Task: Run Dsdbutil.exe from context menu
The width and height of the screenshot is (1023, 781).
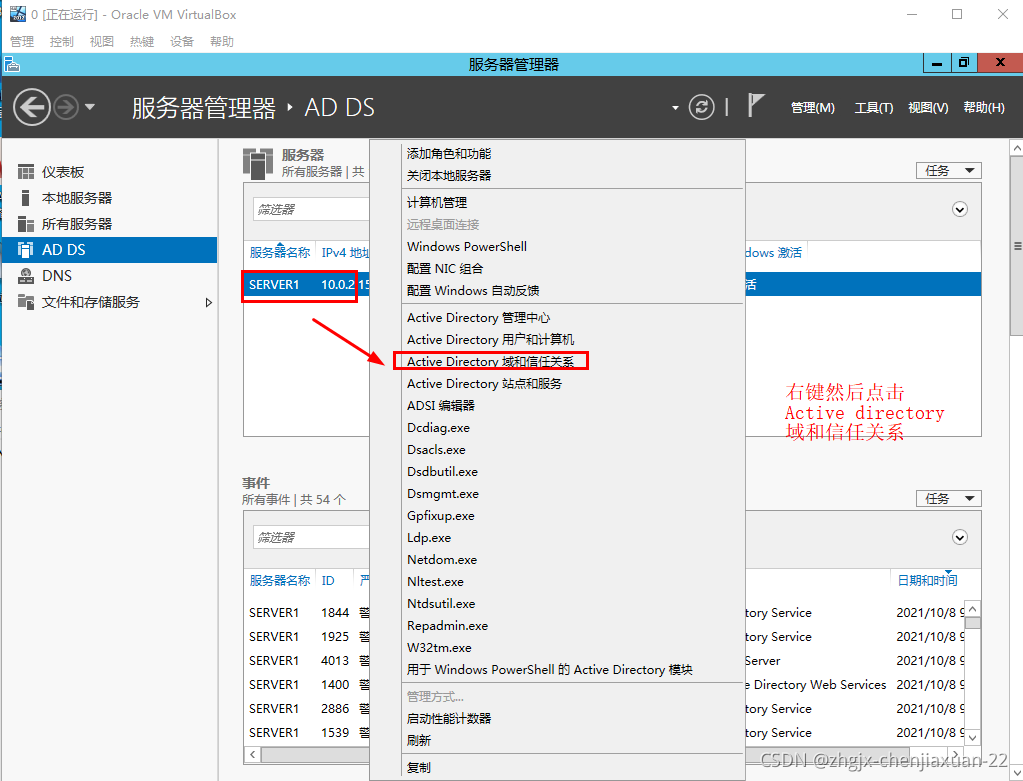Action: pos(442,472)
